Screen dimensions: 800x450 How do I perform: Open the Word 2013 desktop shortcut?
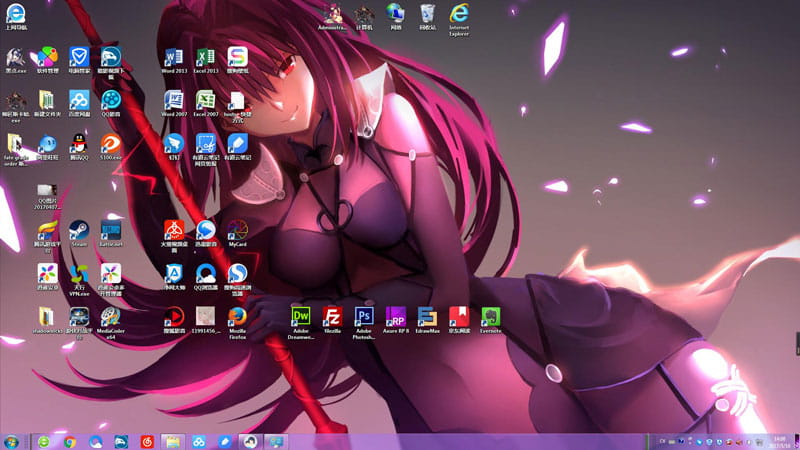tap(174, 56)
